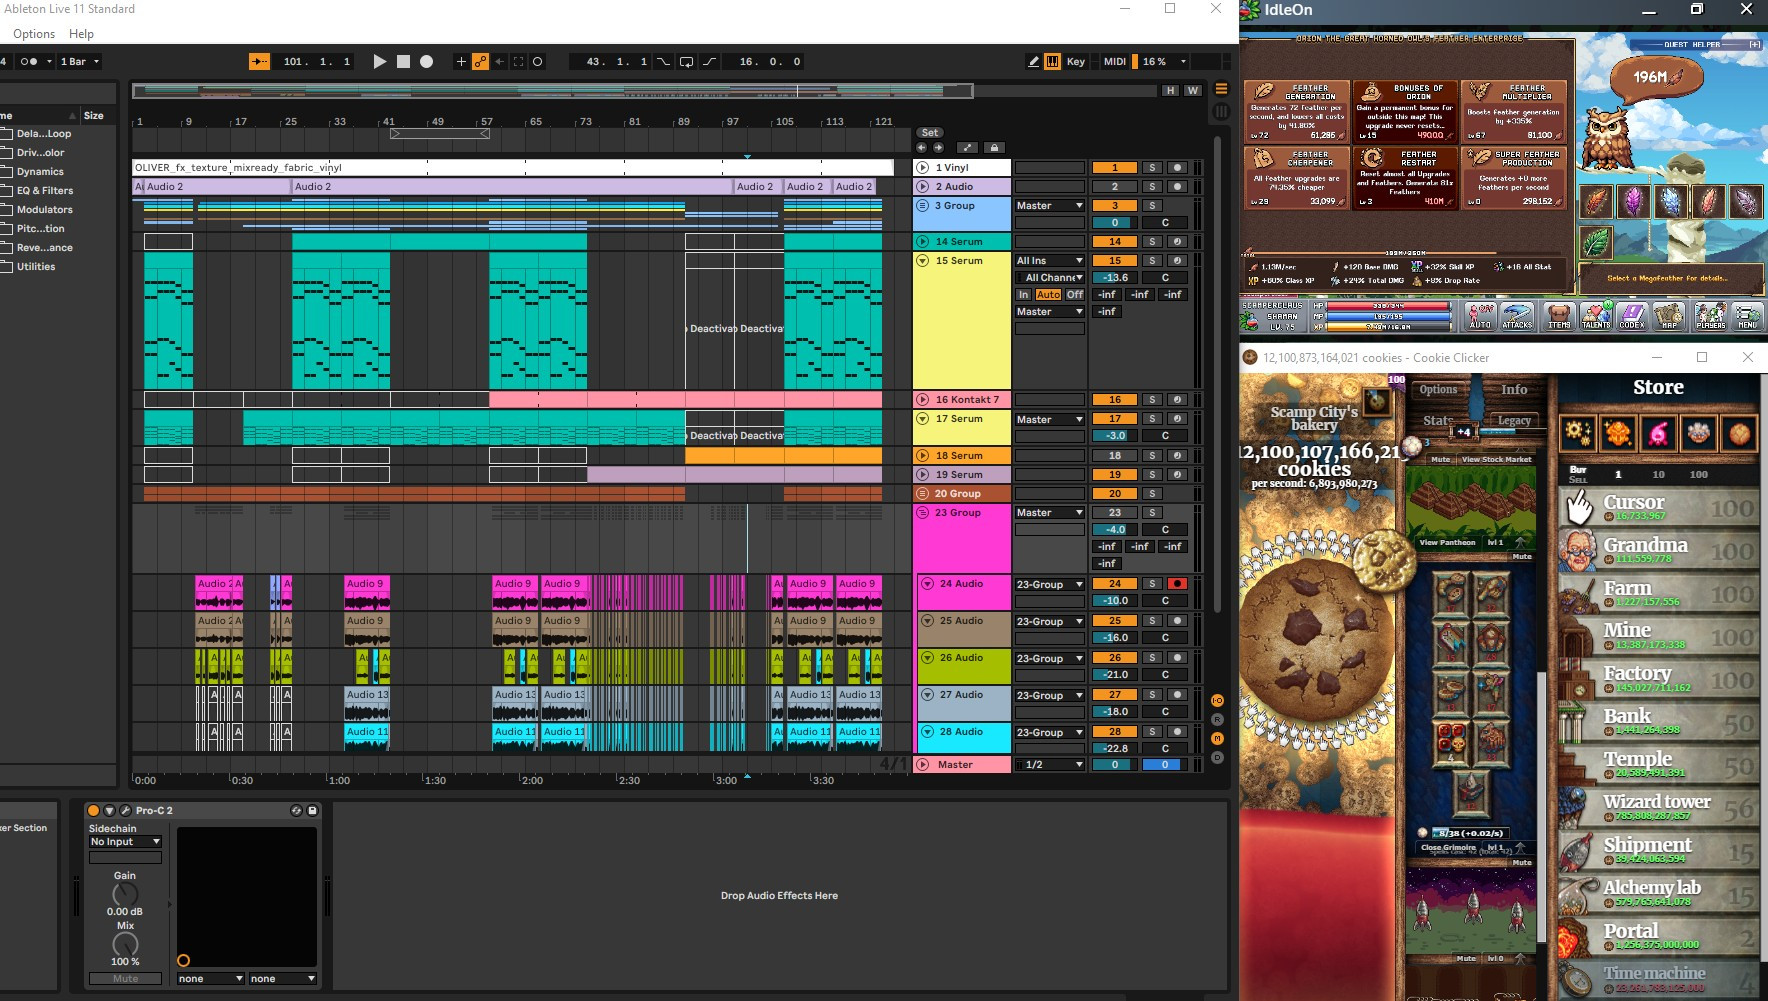This screenshot has width=1768, height=1001.
Task: Toggle Automation Arm in Ableton toolbar
Action: click(x=480, y=61)
